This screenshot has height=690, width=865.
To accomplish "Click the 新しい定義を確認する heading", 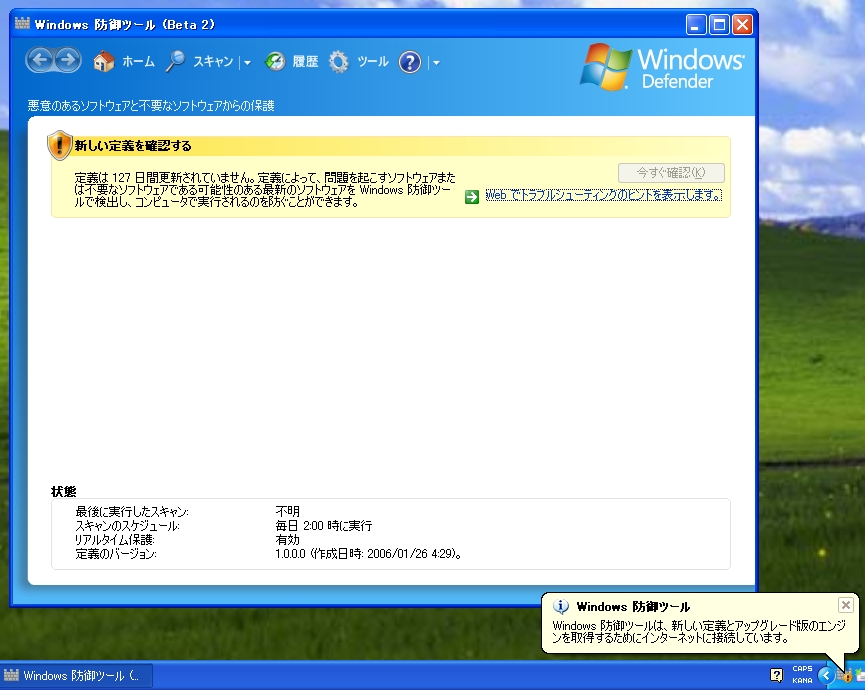I will (133, 146).
